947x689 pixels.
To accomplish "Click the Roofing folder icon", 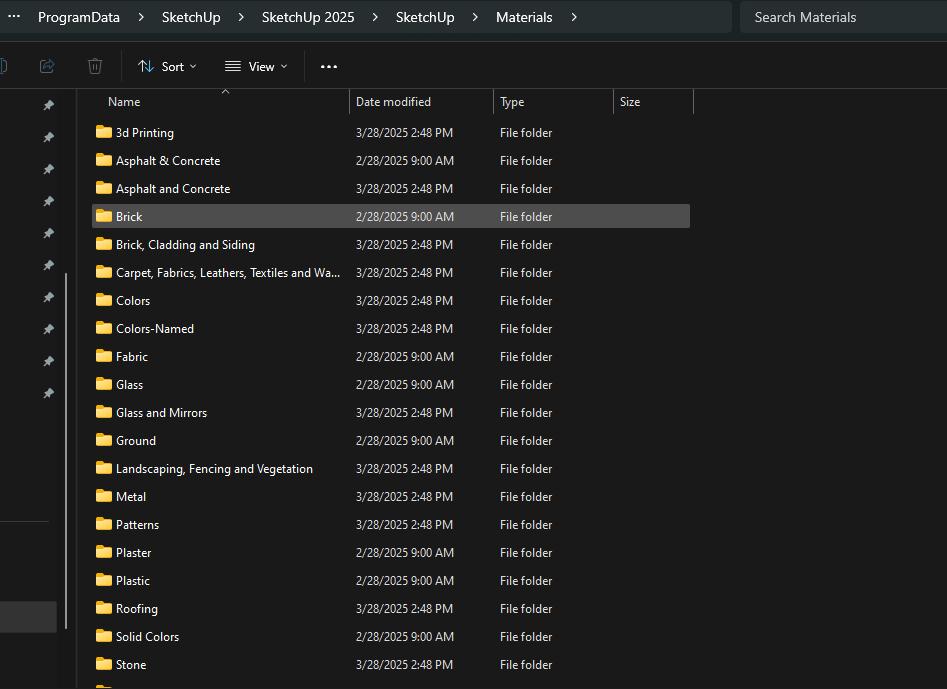I will [x=104, y=607].
